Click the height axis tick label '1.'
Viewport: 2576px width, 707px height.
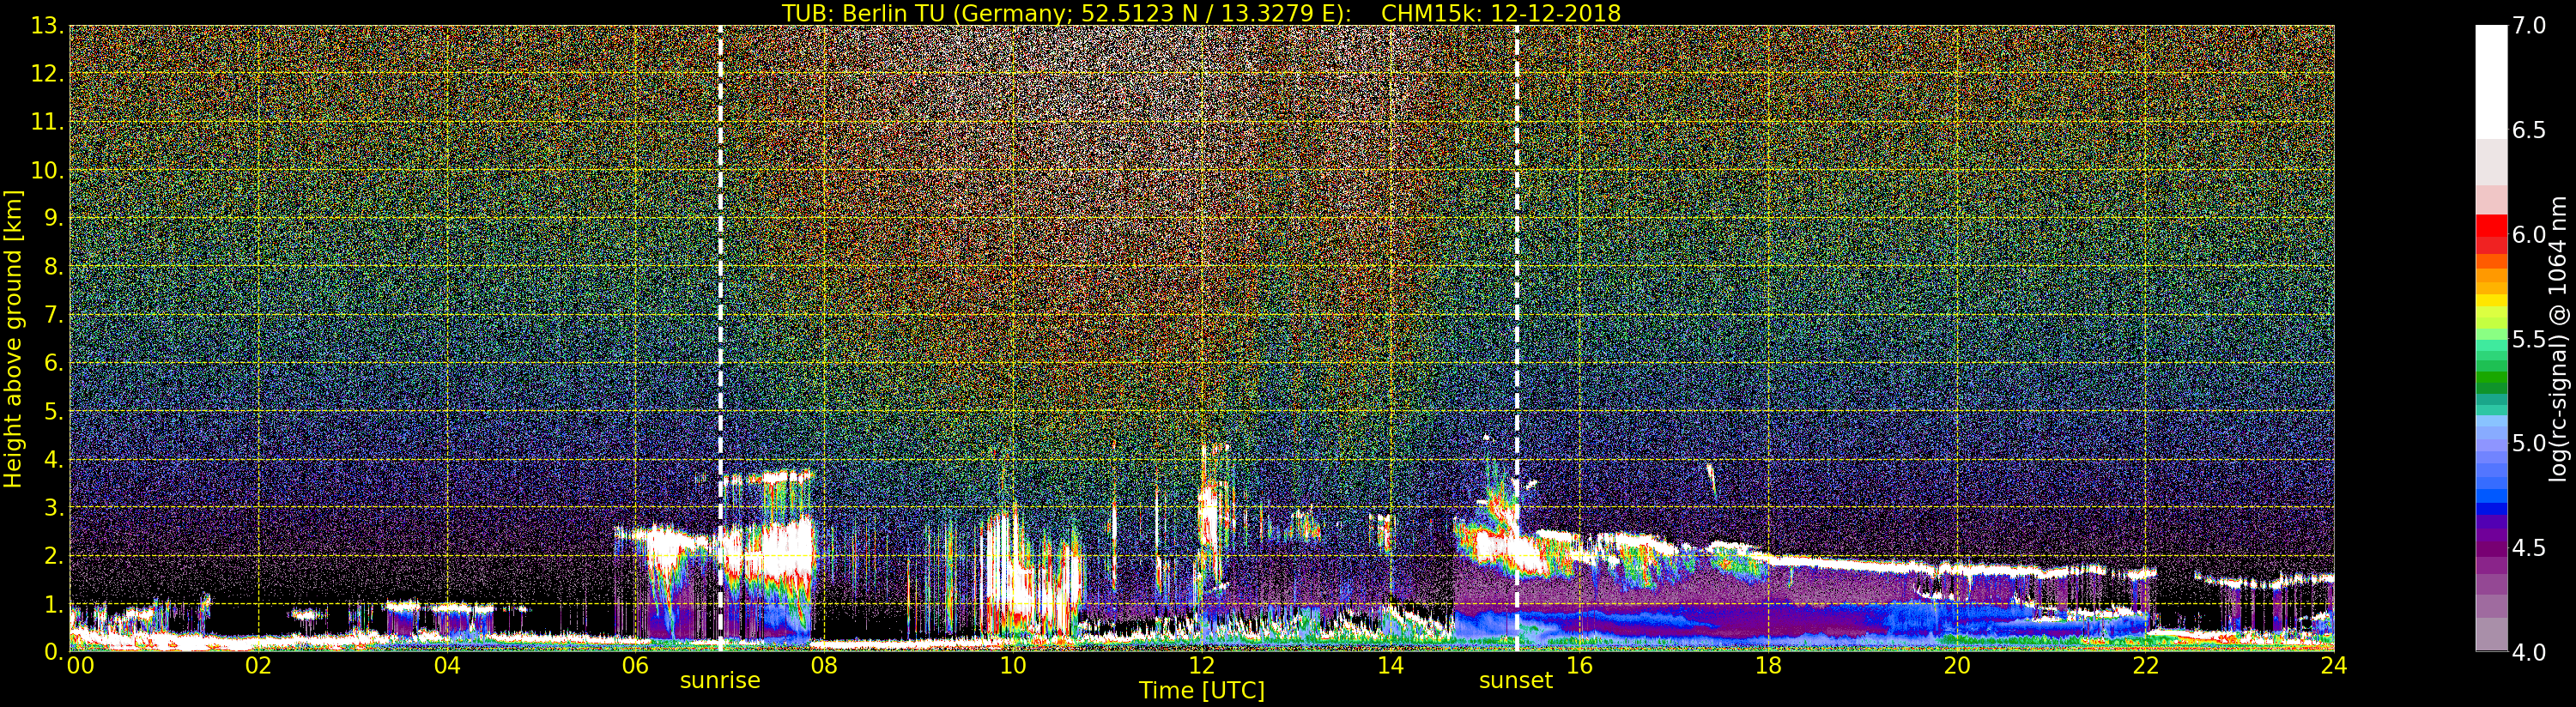click(x=54, y=604)
